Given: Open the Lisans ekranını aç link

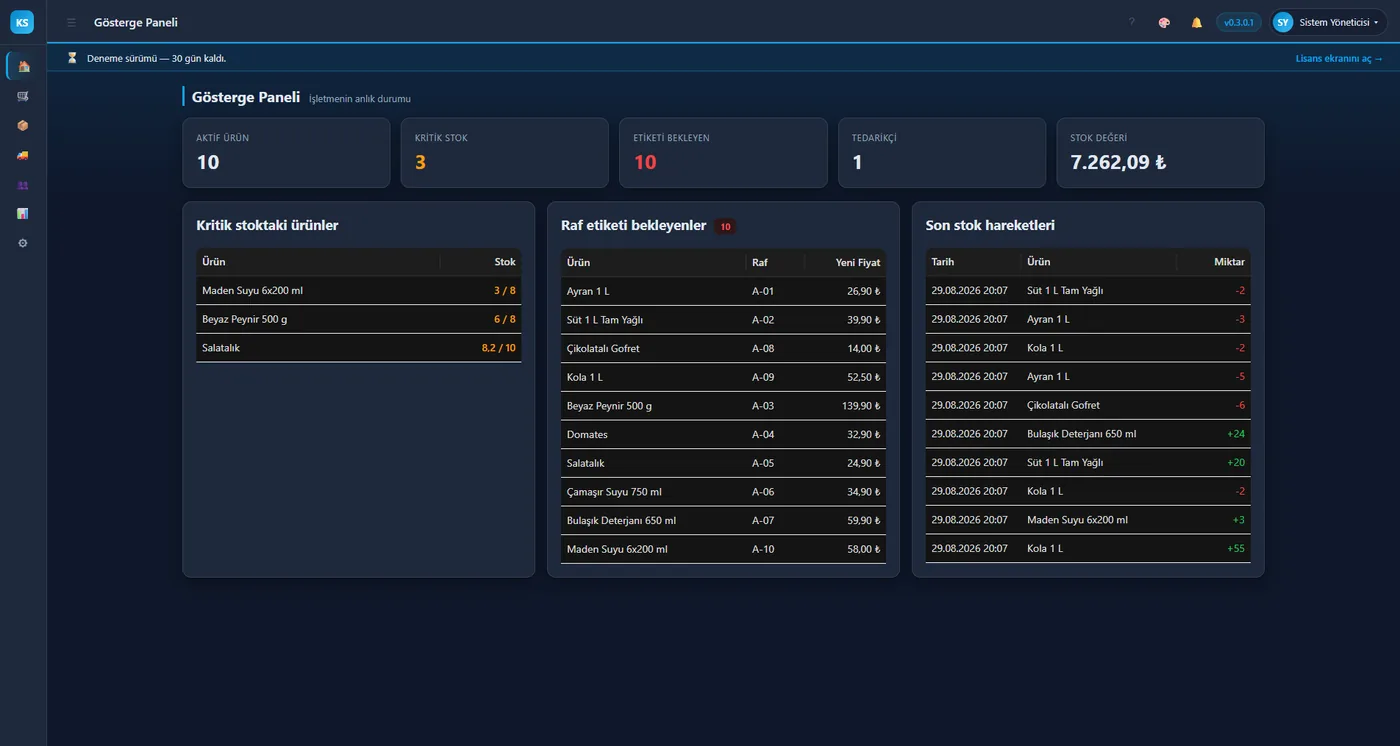Looking at the screenshot, I should [1339, 58].
